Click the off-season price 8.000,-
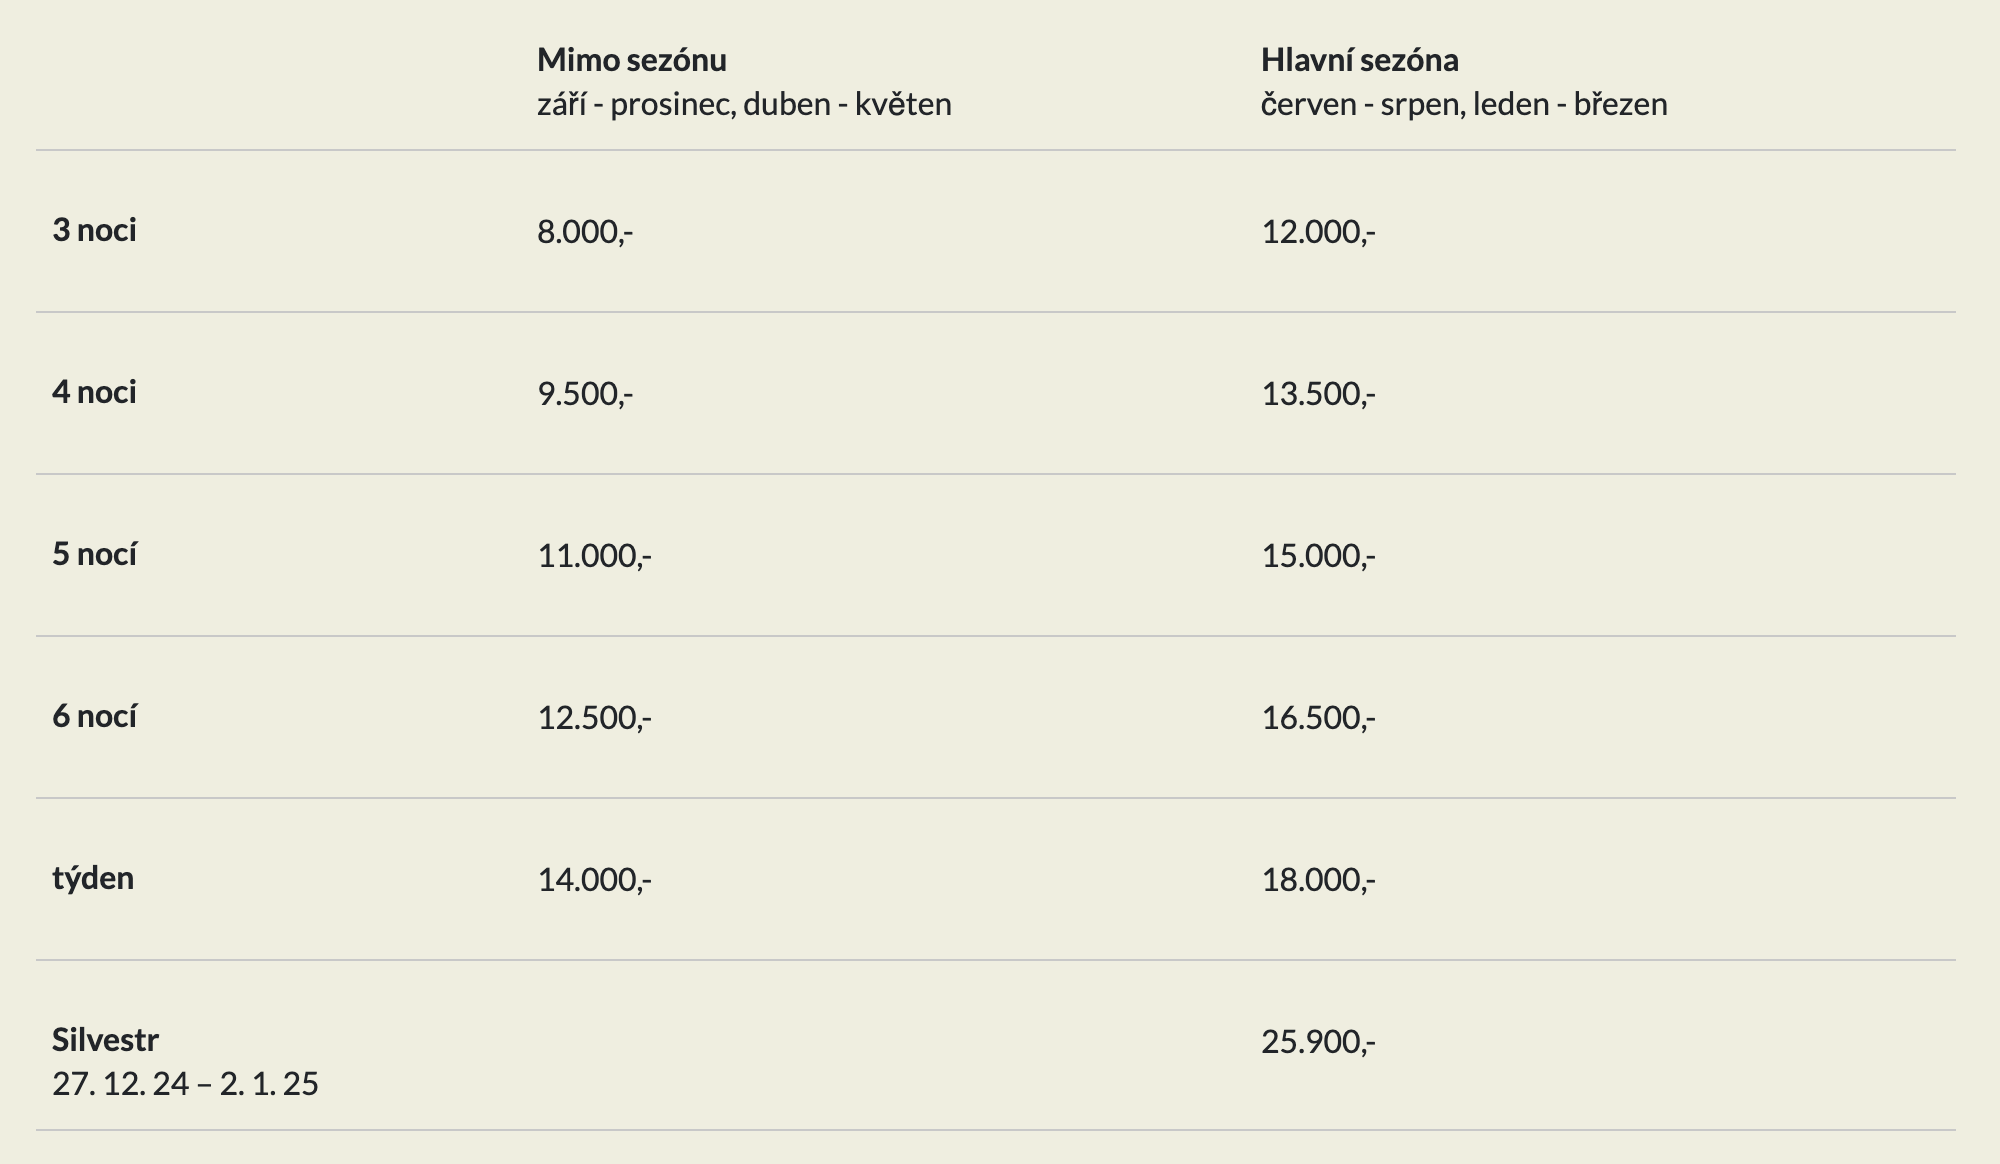 (x=585, y=232)
